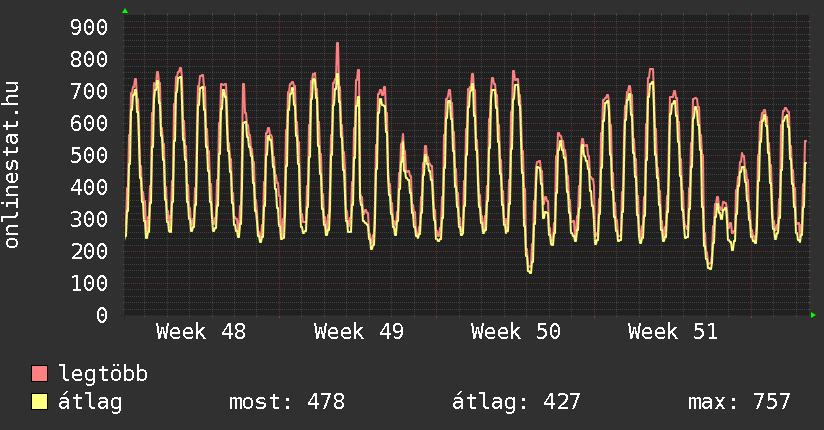Click the 'átlag' legend text
The height and width of the screenshot is (430, 824).
pyautogui.click(x=90, y=402)
